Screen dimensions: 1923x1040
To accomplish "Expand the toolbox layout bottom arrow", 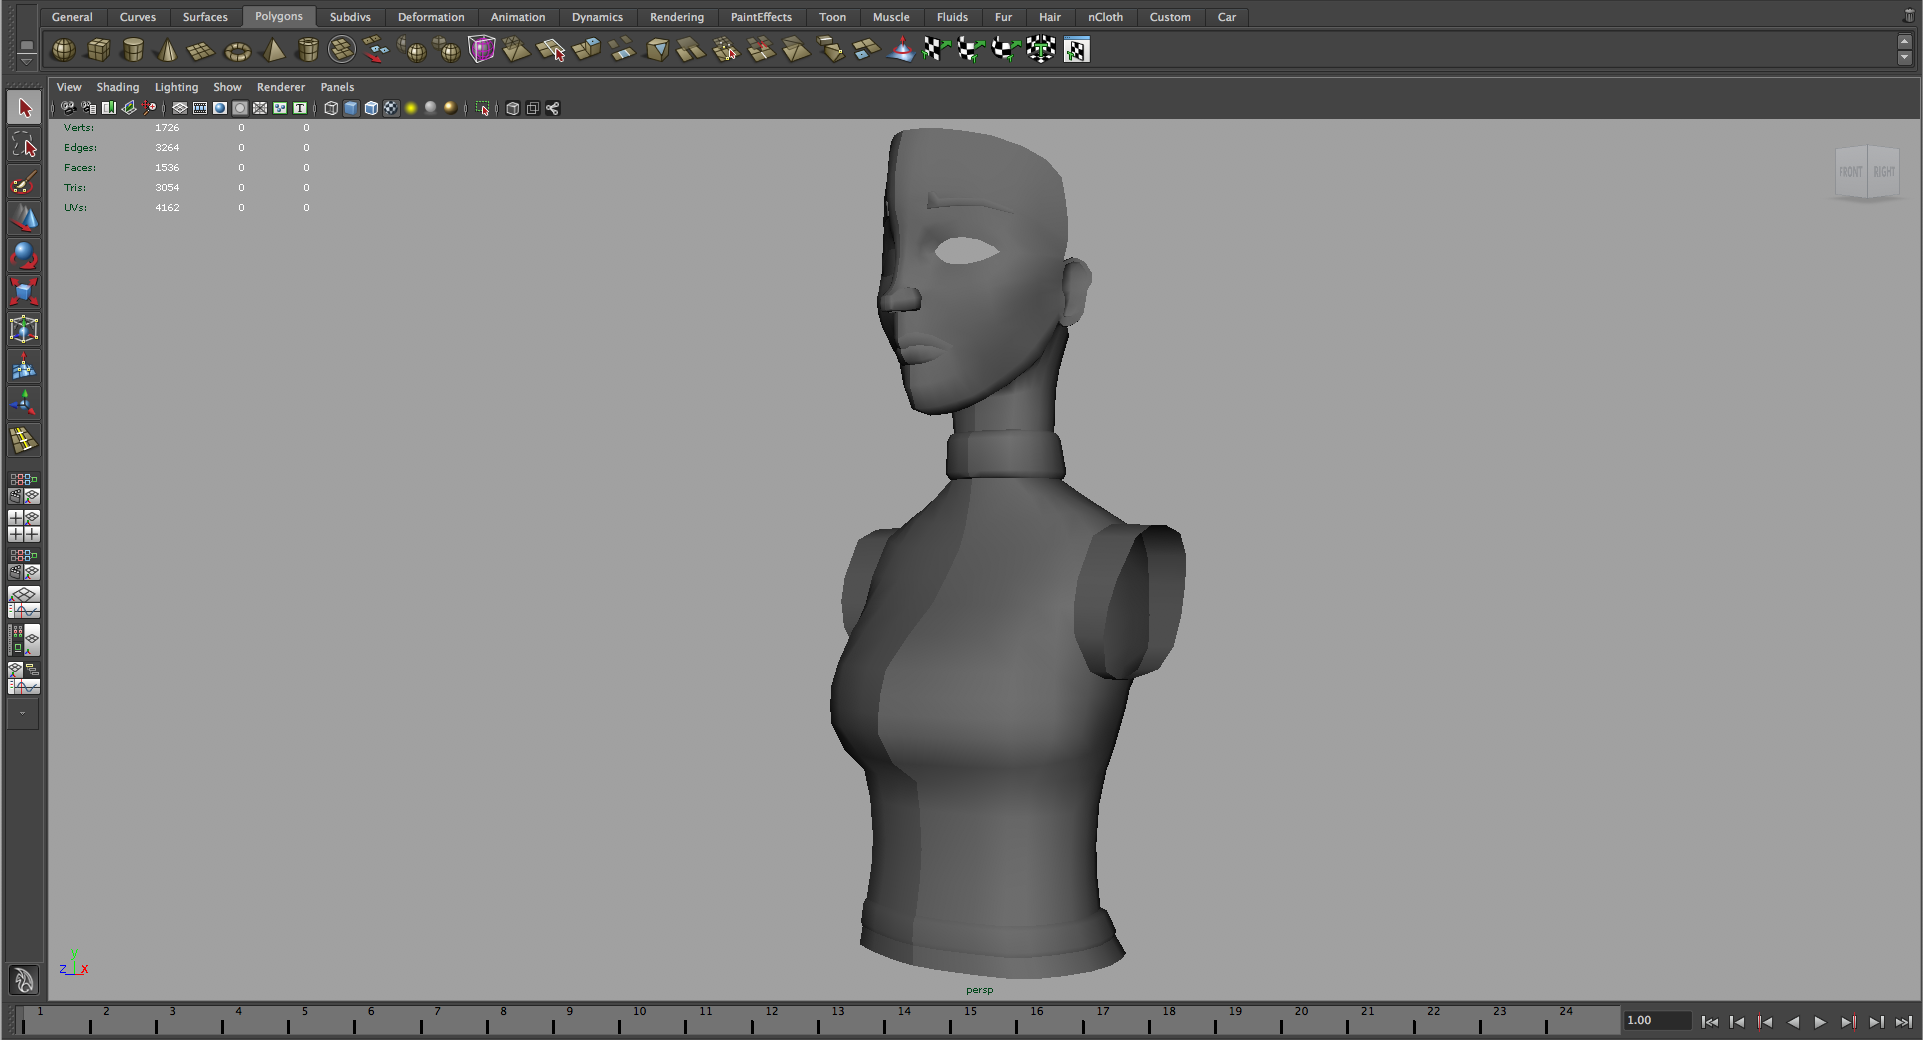I will pyautogui.click(x=23, y=714).
